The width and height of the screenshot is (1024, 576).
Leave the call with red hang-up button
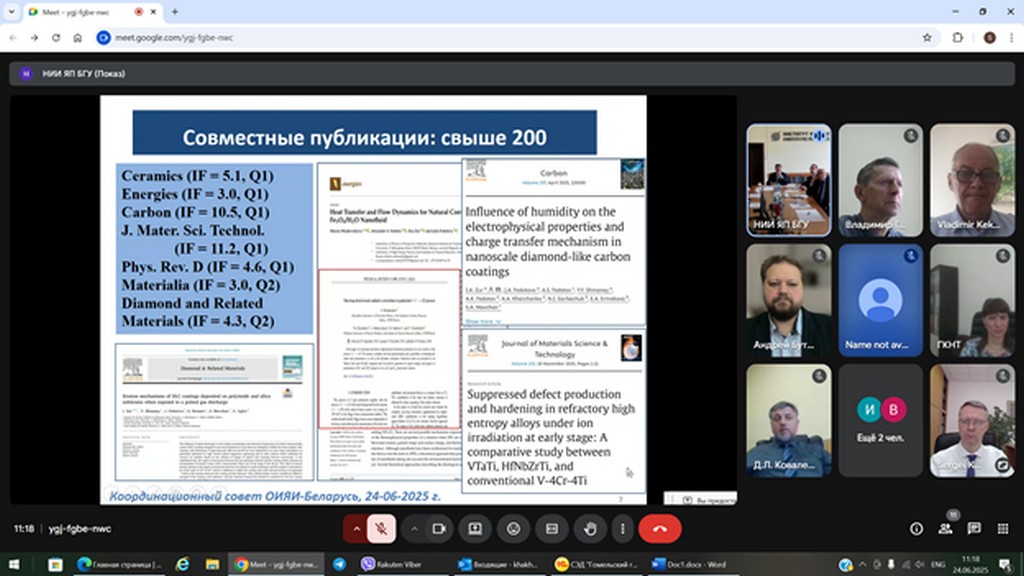point(659,528)
